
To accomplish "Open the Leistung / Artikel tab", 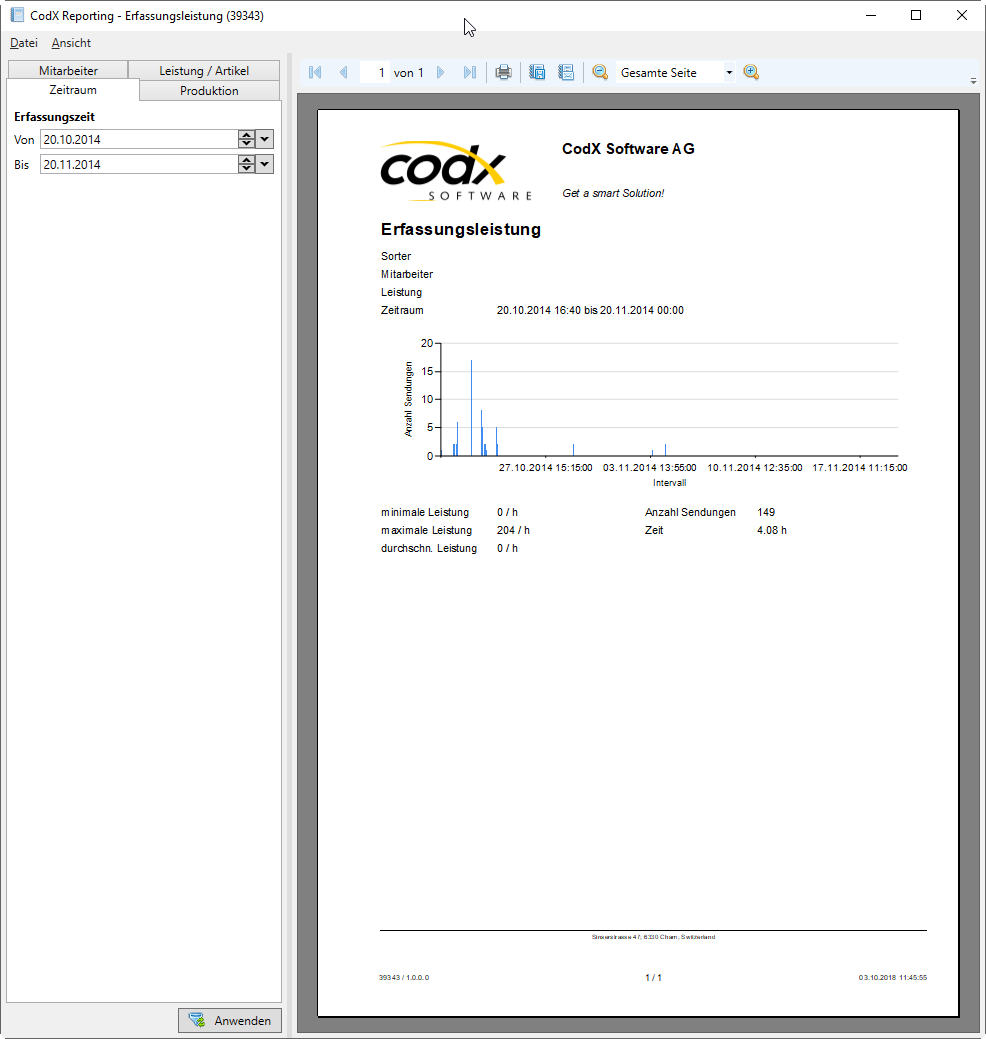I will pyautogui.click(x=204, y=70).
